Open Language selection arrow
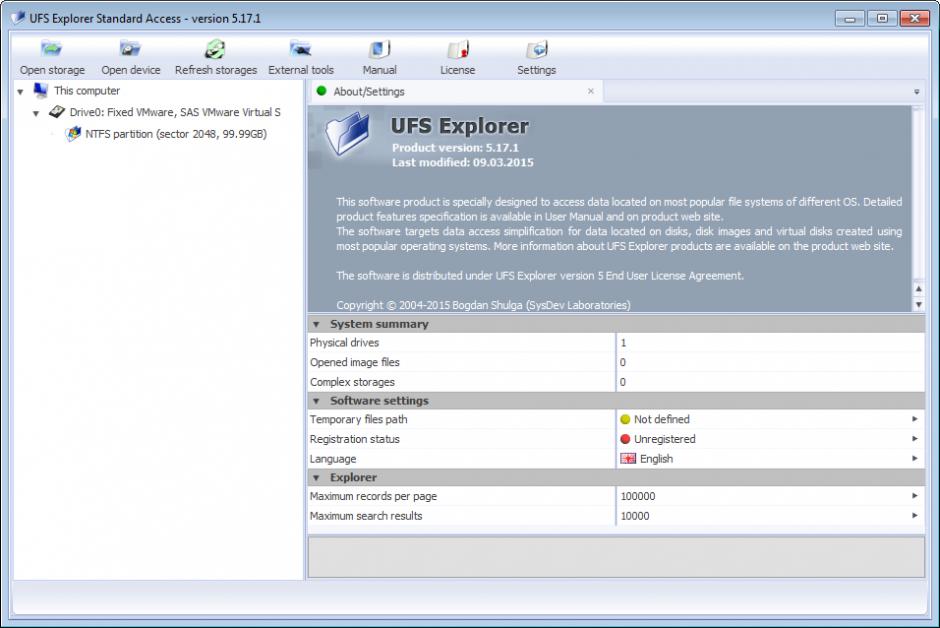 915,458
